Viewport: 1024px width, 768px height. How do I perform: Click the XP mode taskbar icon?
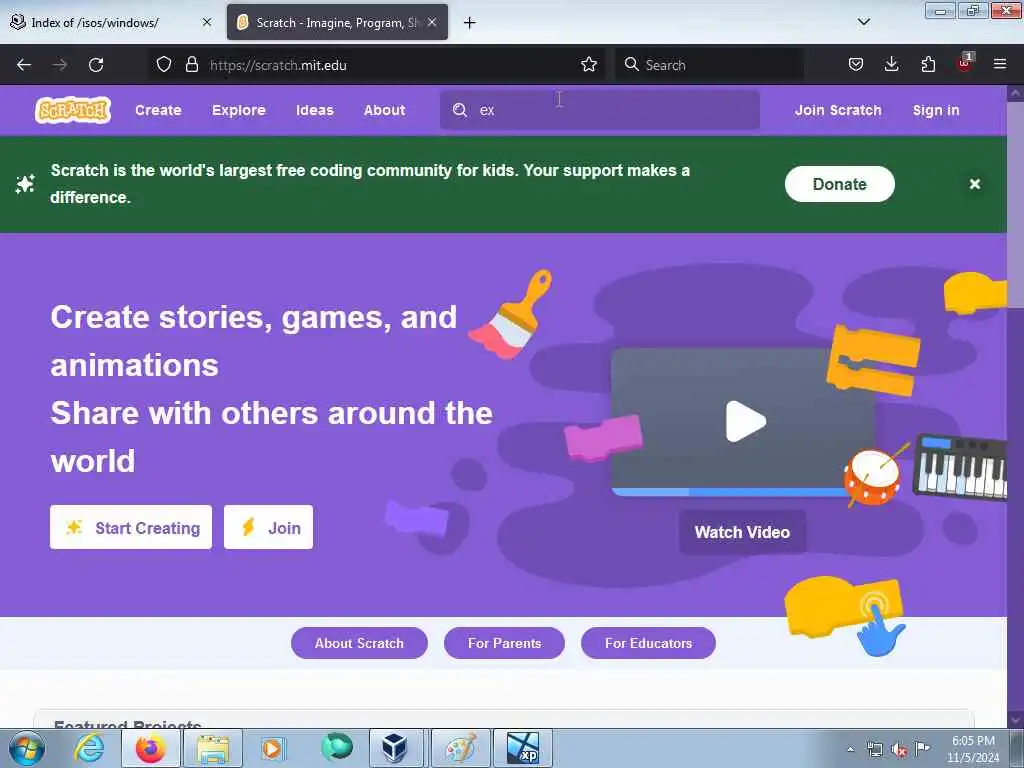pyautogui.click(x=522, y=749)
